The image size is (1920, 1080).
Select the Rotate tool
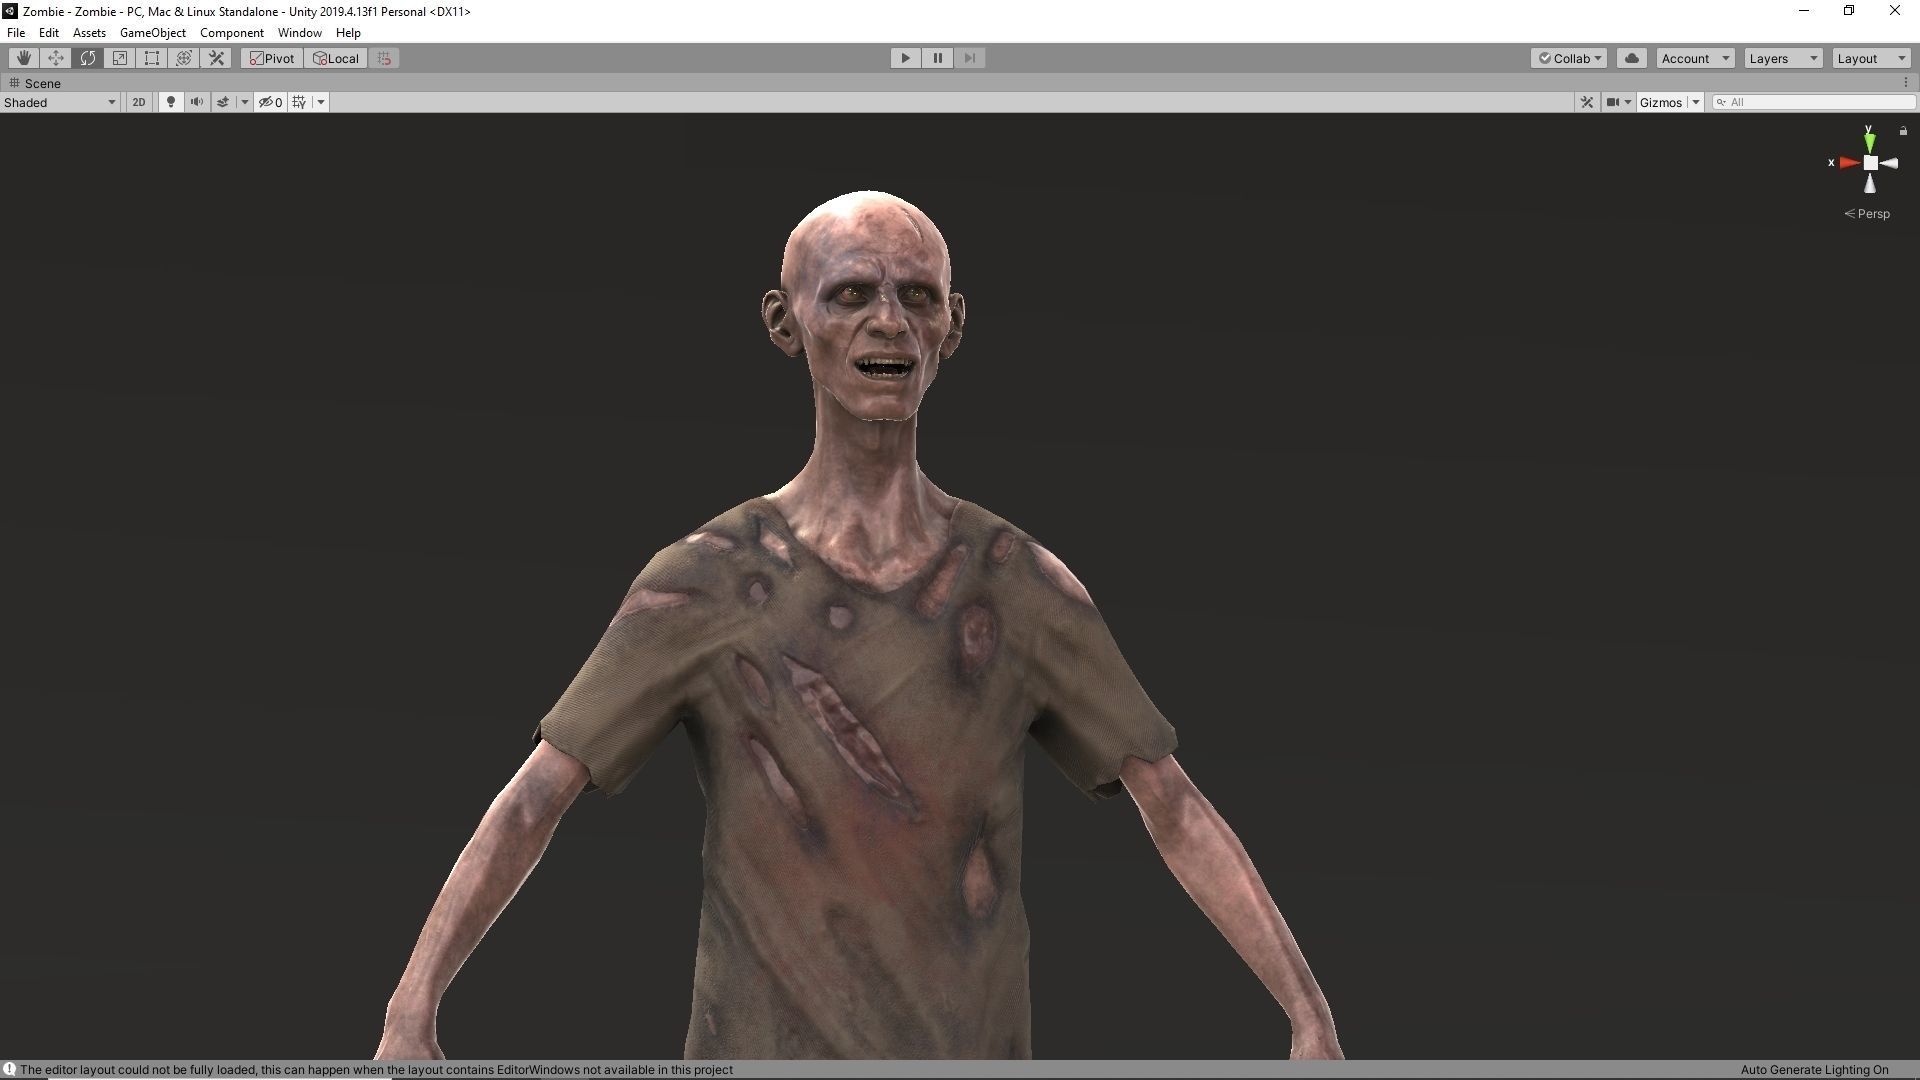[88, 58]
